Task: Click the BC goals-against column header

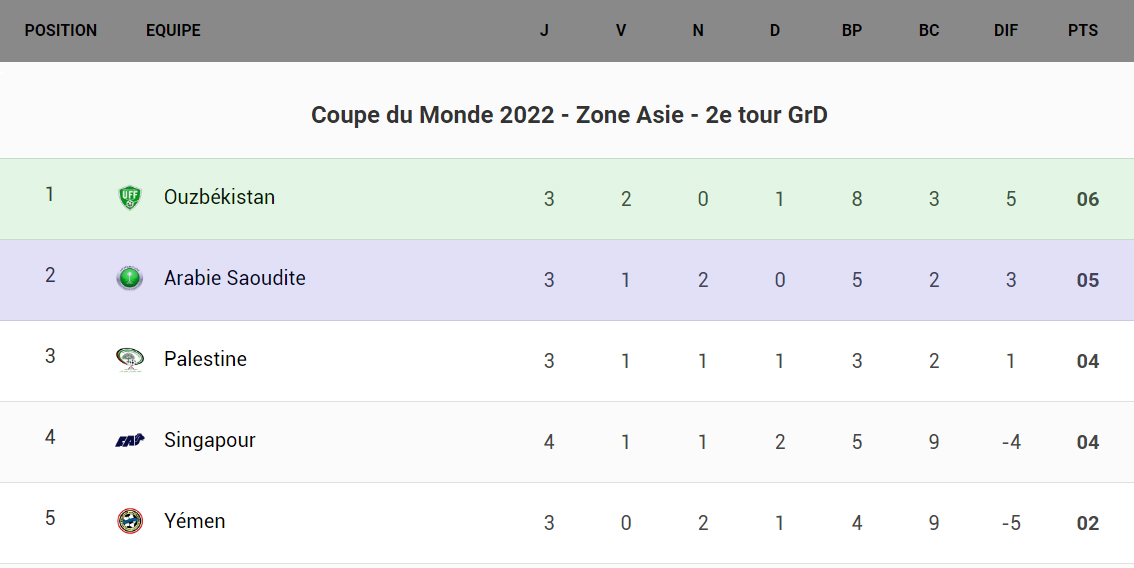Action: click(929, 31)
